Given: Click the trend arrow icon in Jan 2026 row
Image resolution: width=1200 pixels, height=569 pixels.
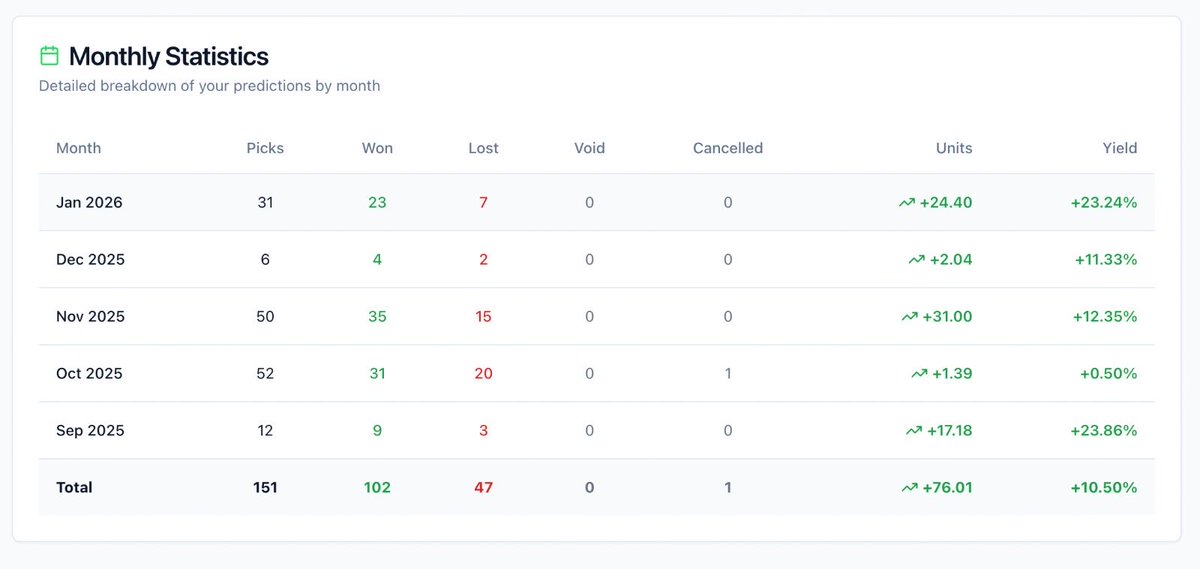Looking at the screenshot, I should tap(907, 202).
